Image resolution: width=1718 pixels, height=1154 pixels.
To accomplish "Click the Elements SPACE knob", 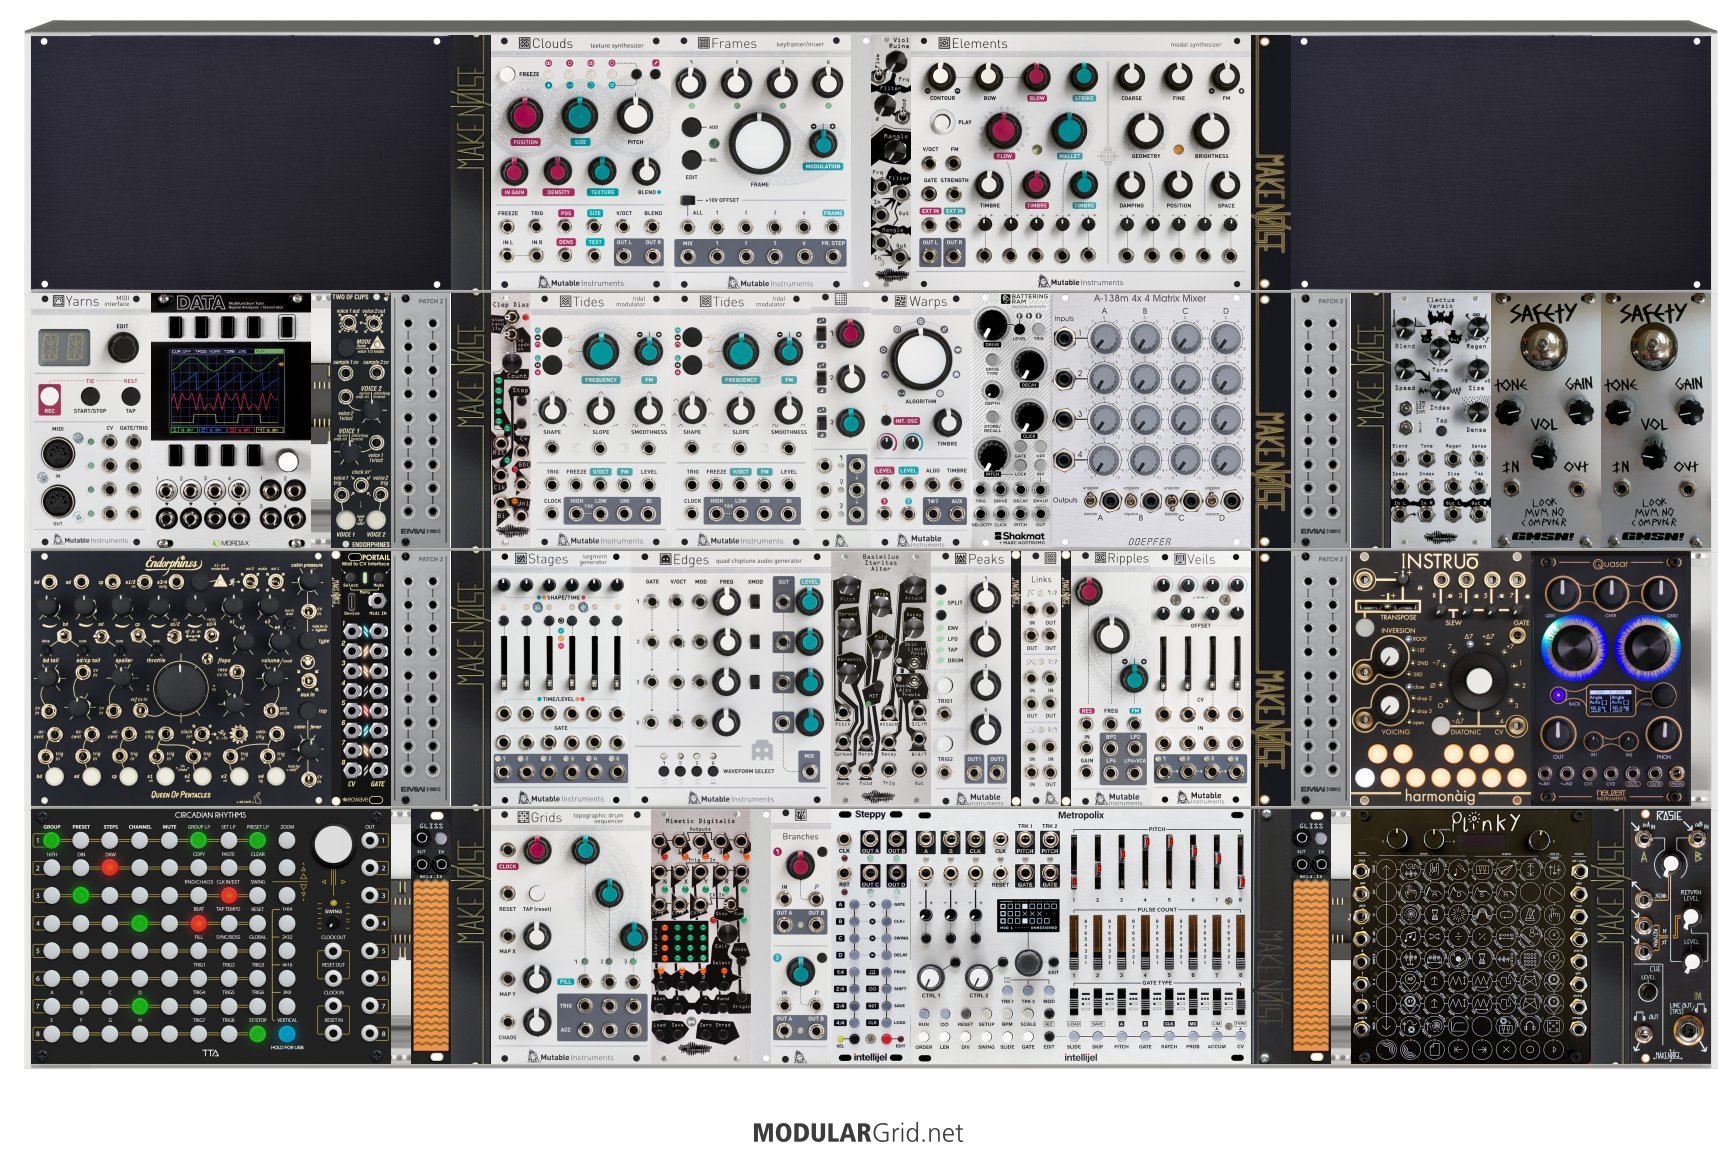I will pos(1226,185).
